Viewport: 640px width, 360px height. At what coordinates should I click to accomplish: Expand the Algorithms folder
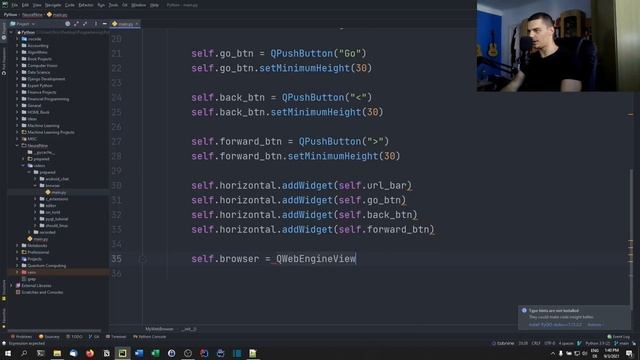click(17, 52)
